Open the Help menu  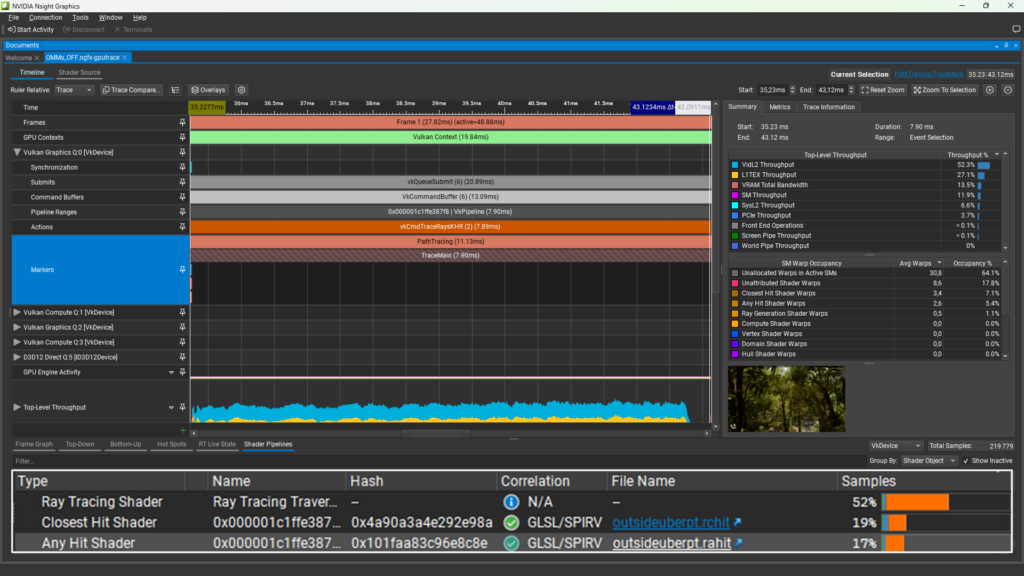click(x=140, y=18)
